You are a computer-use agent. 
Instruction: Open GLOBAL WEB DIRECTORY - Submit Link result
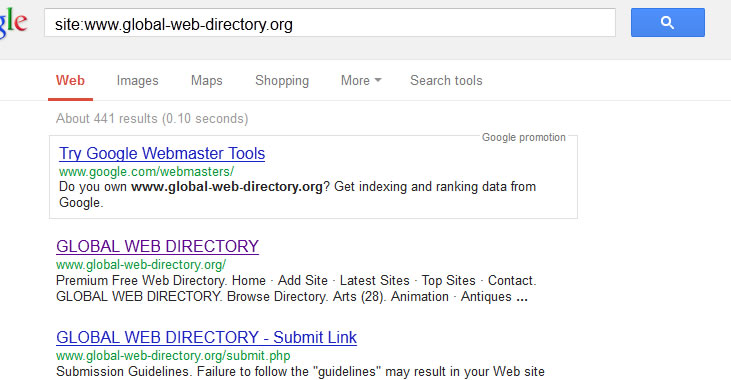pos(206,337)
